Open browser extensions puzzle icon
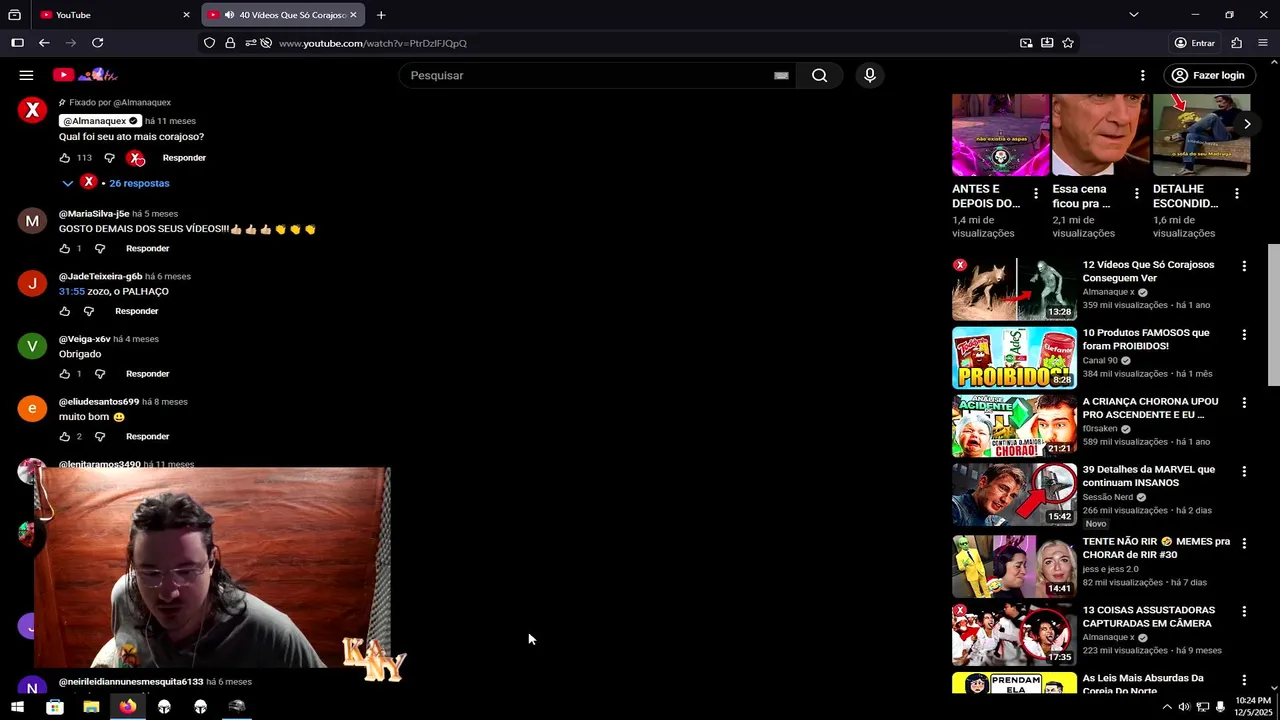Image resolution: width=1280 pixels, height=720 pixels. coord(1237,43)
